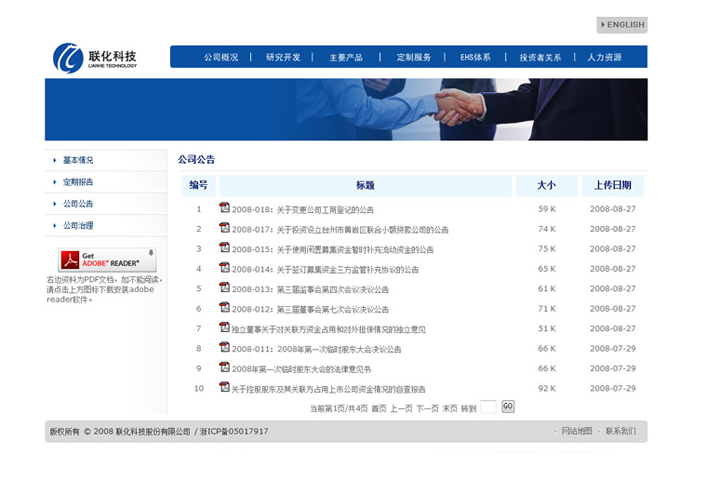
Task: Expand 定期报告 sidebar section
Action: pyautogui.click(x=78, y=182)
